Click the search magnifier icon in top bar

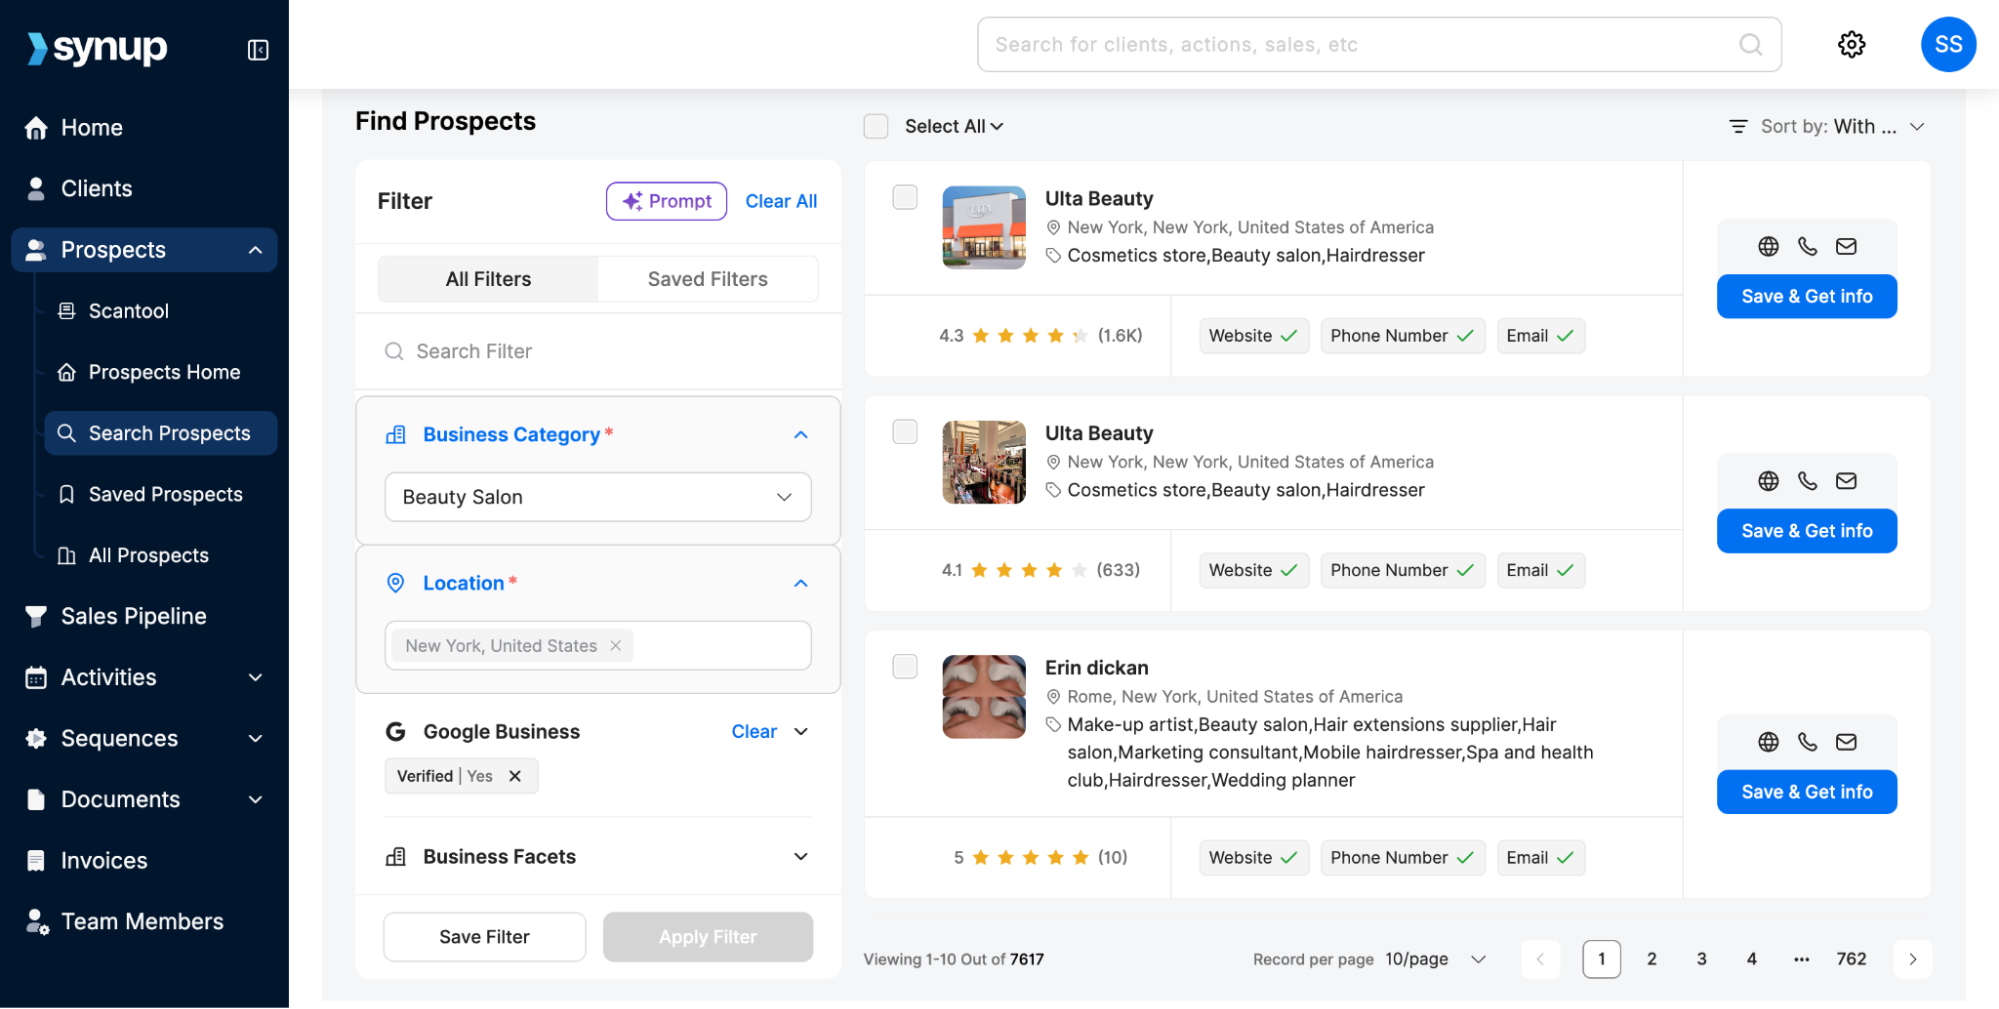(1750, 44)
